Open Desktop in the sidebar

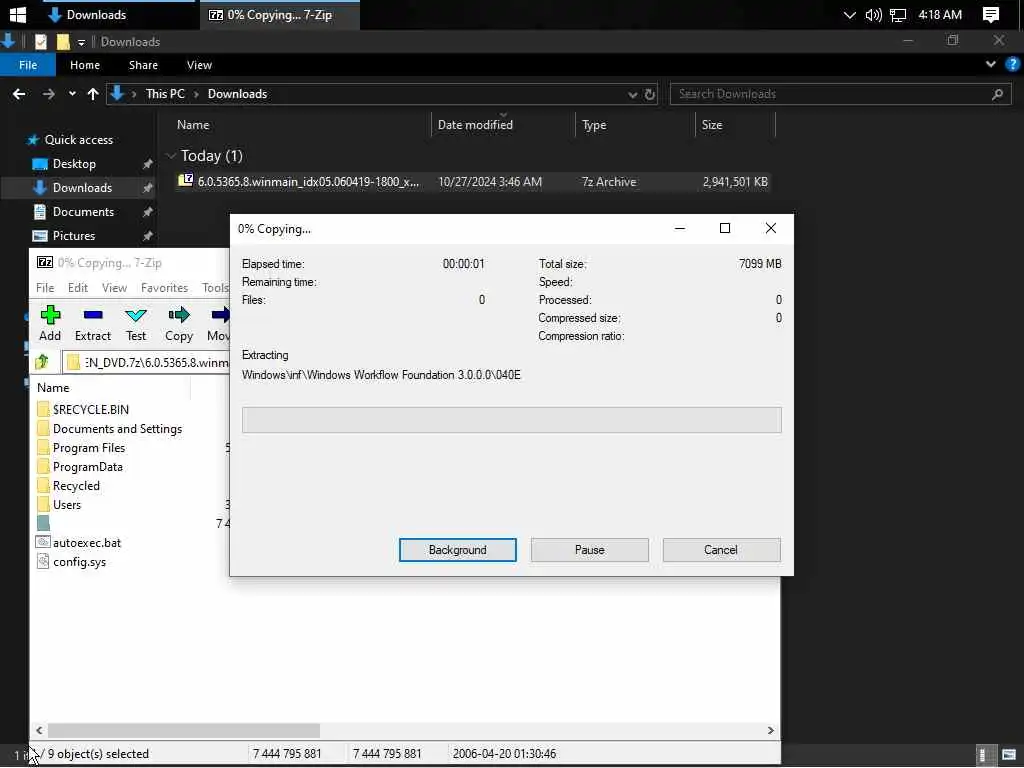click(x=74, y=164)
